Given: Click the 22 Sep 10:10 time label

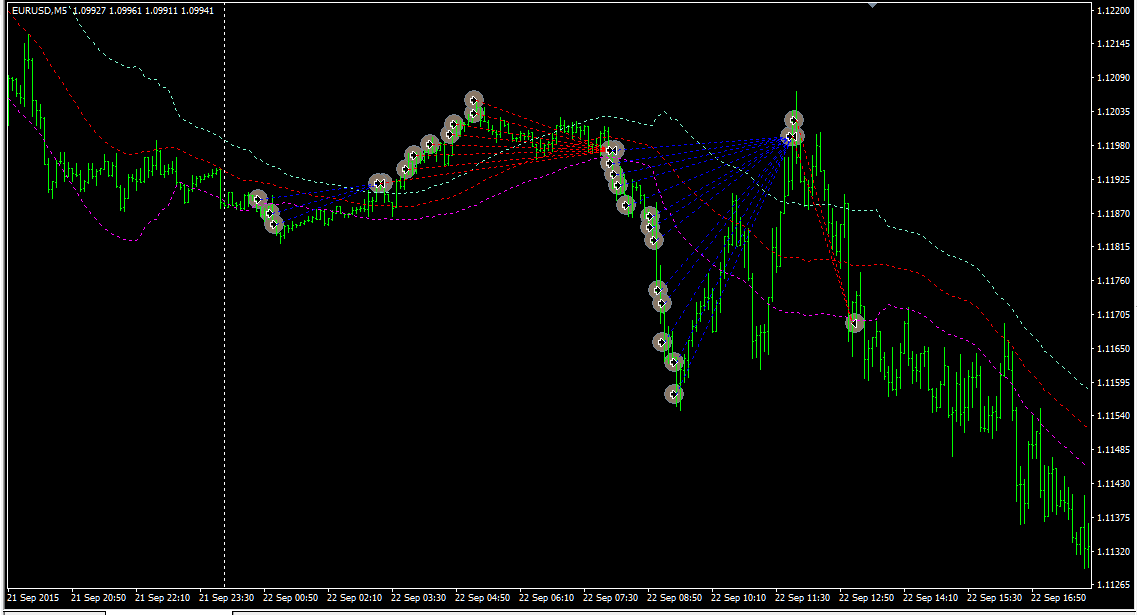Looking at the screenshot, I should (738, 598).
